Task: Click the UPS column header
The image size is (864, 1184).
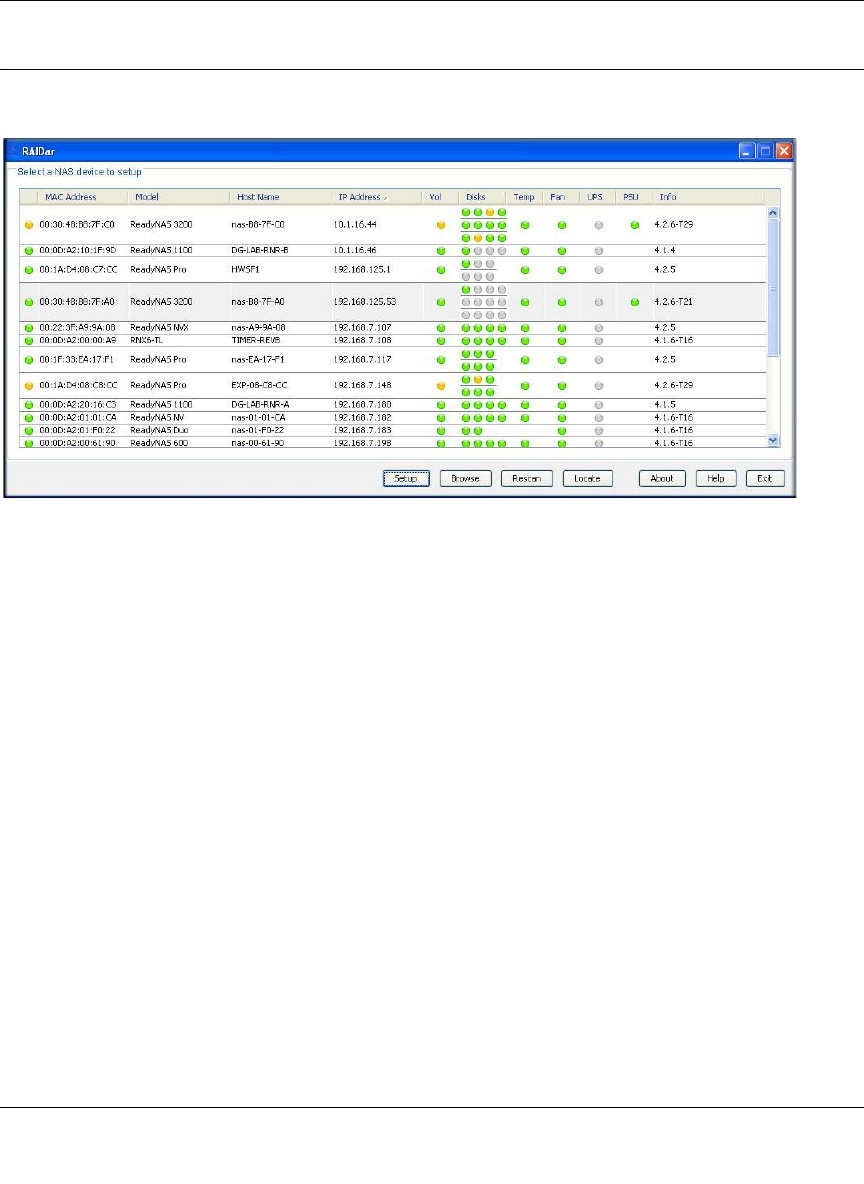Action: (597, 197)
